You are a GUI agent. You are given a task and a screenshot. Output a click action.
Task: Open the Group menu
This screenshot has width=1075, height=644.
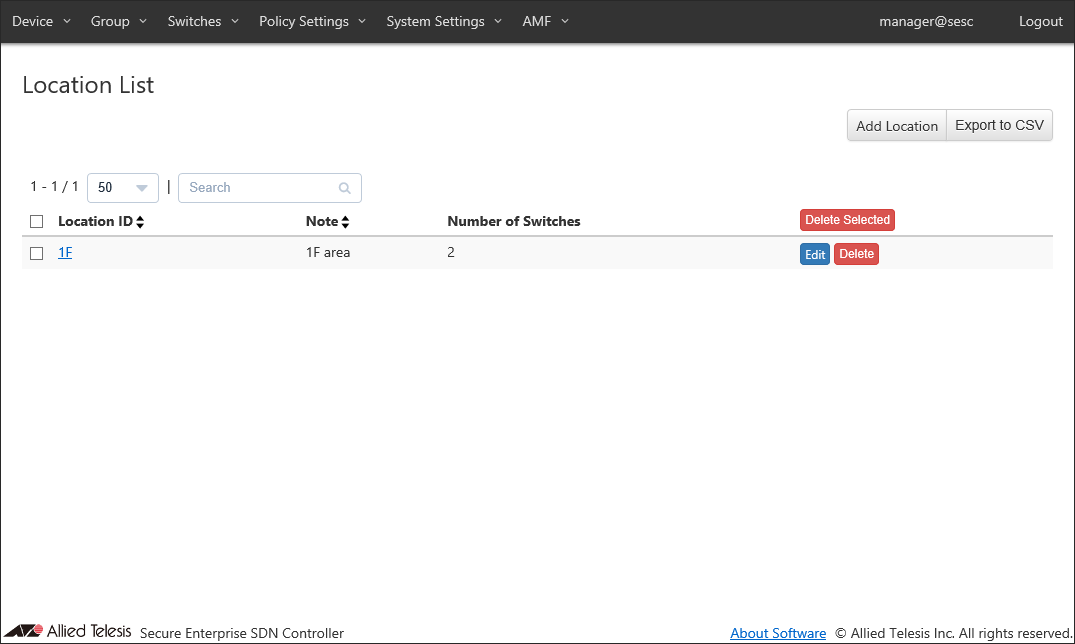pyautogui.click(x=119, y=21)
